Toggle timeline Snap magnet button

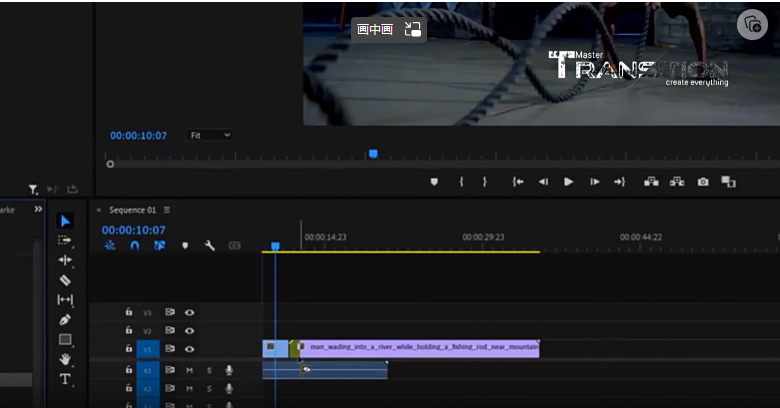pos(135,245)
